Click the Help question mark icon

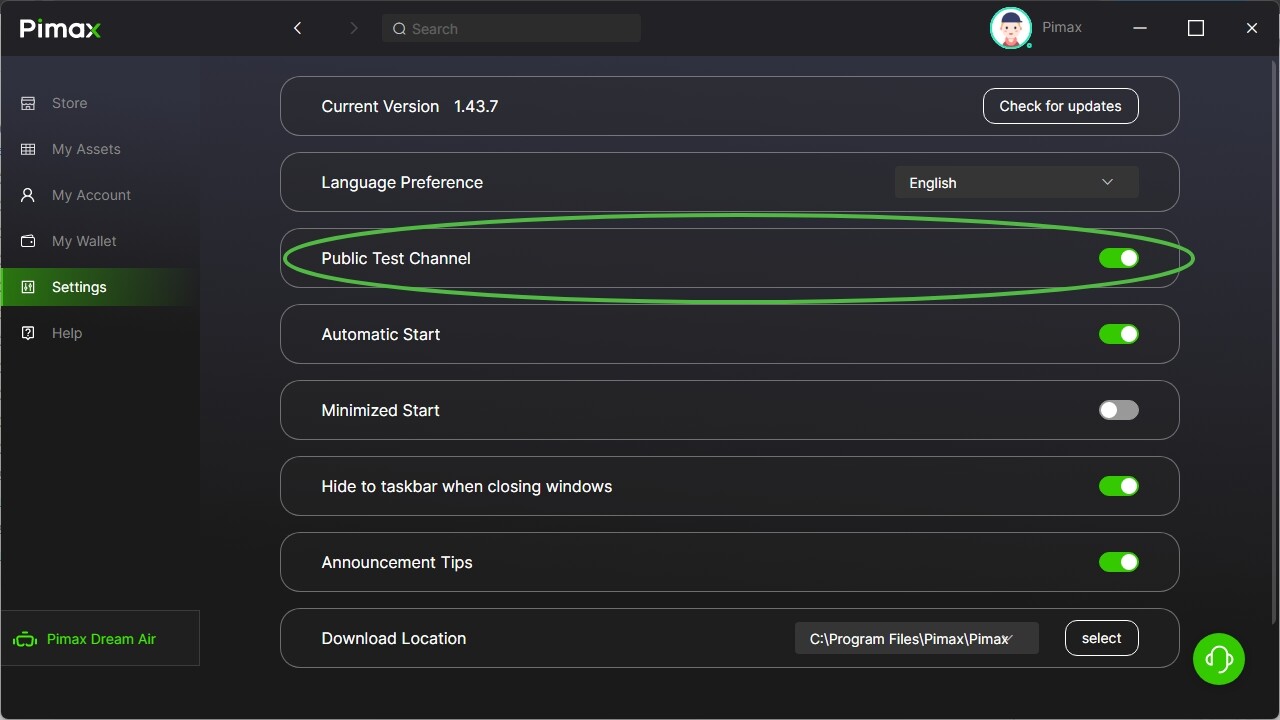coord(28,333)
